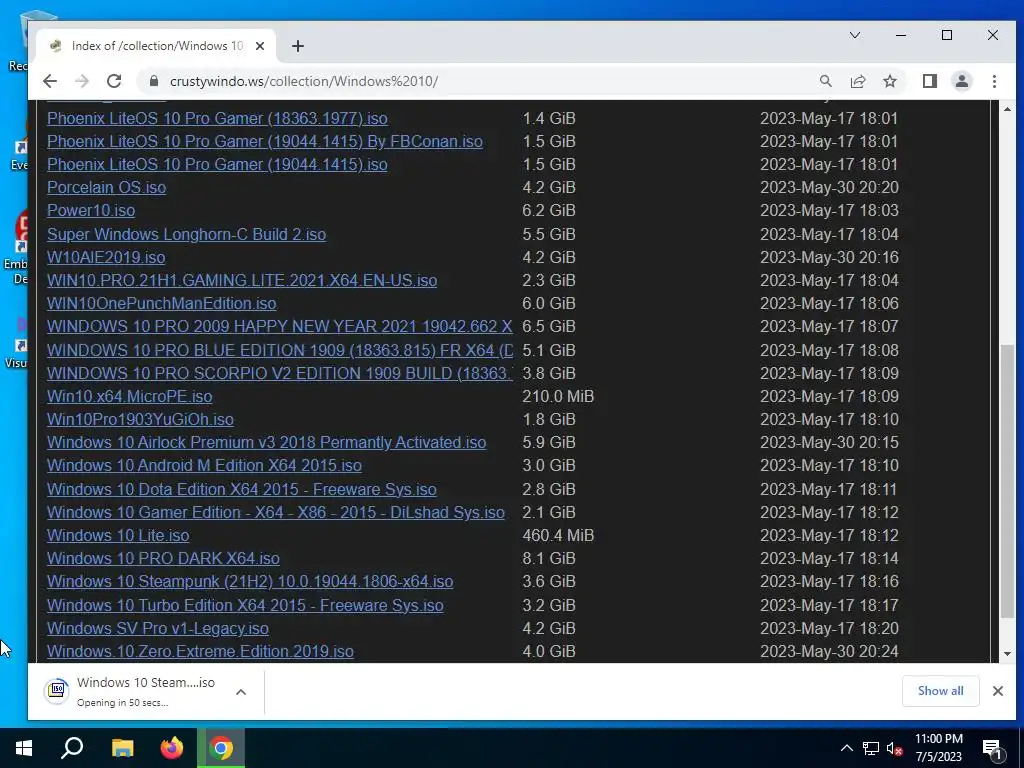Select the Index of /collection/Windows 10 tab

point(156,46)
